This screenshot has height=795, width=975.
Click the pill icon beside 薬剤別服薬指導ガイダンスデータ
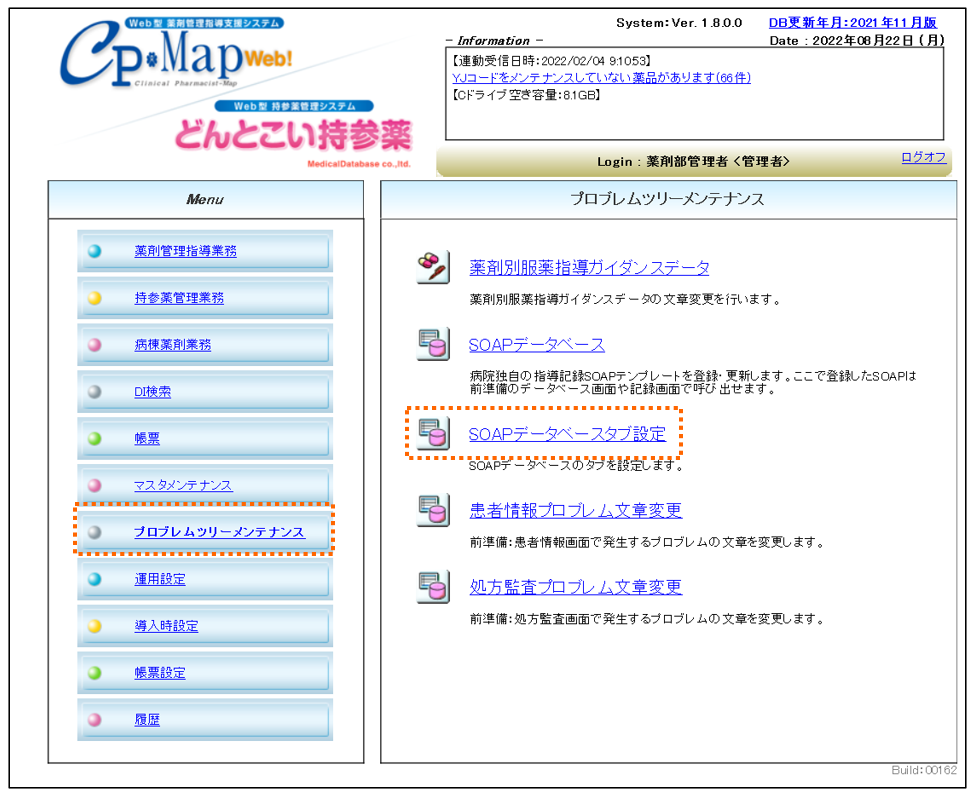433,267
